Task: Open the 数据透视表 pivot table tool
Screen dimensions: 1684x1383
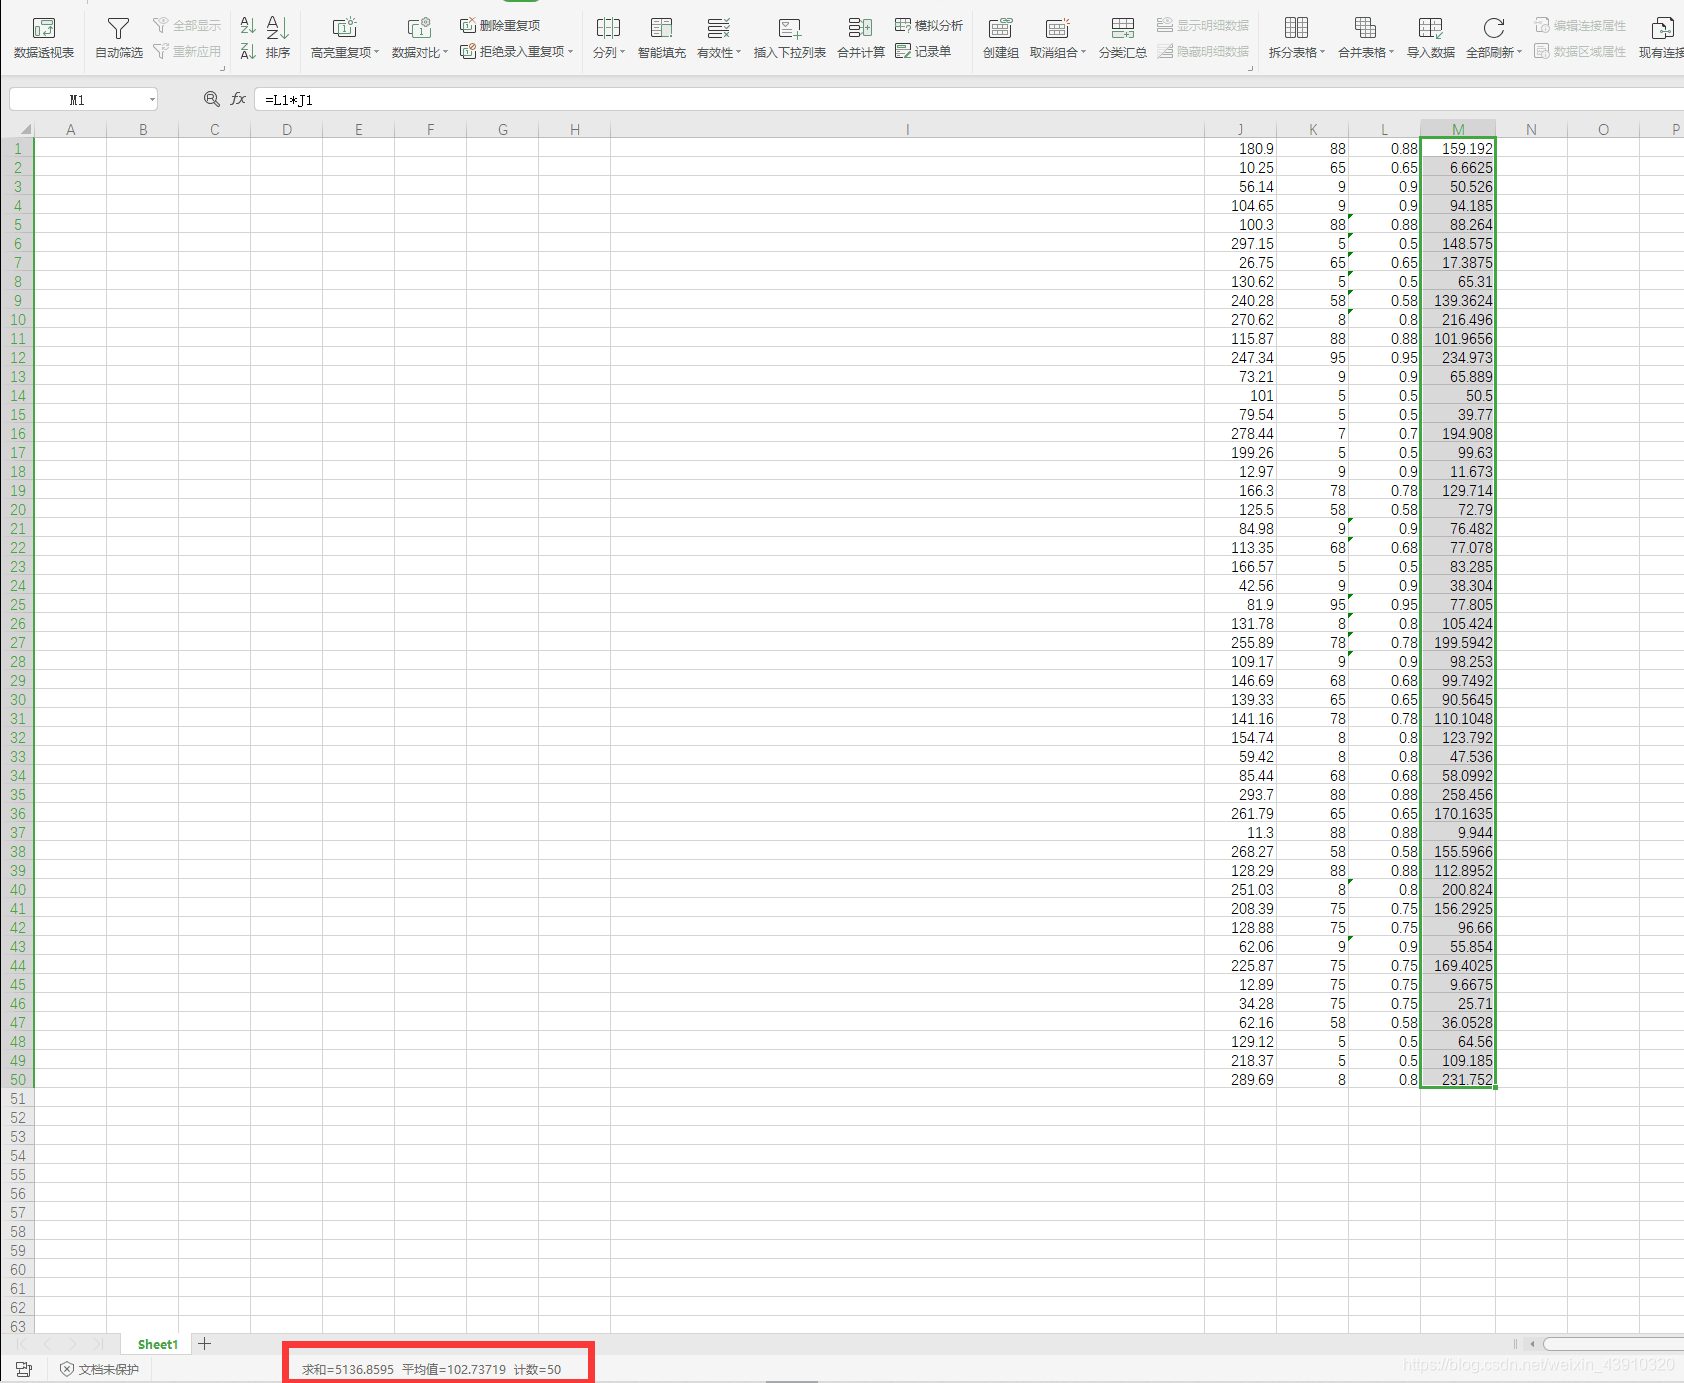Action: pos(44,37)
